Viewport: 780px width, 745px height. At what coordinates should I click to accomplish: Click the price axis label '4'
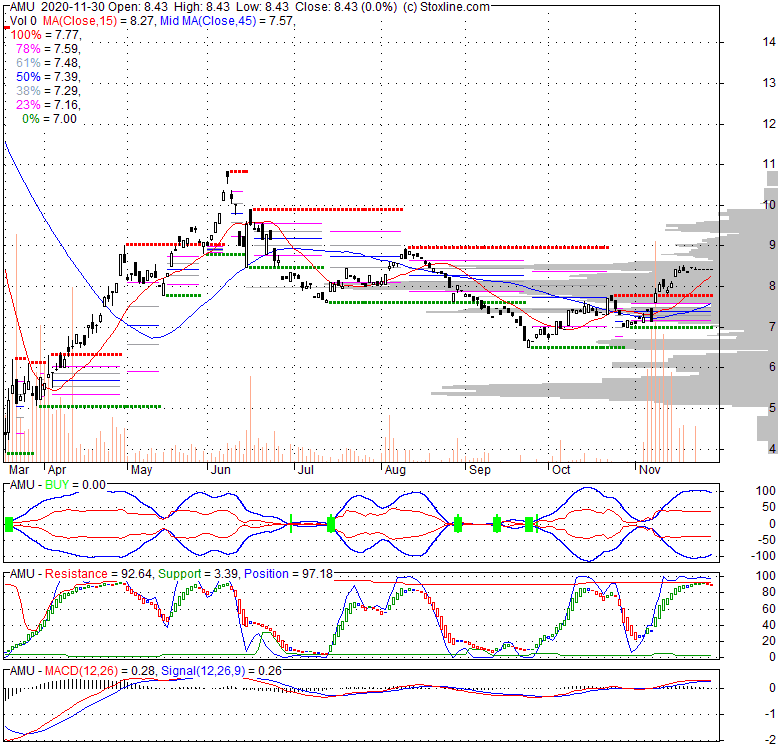(x=772, y=449)
